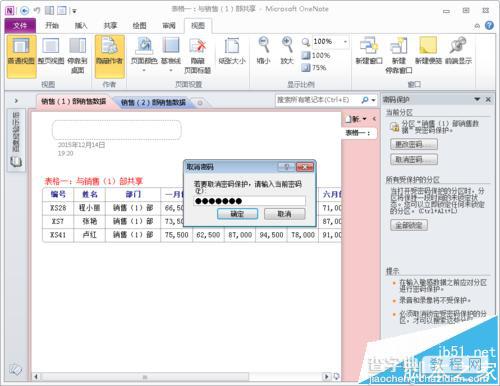
Task: Click the blue Help question mark icon
Action: tap(489, 26)
